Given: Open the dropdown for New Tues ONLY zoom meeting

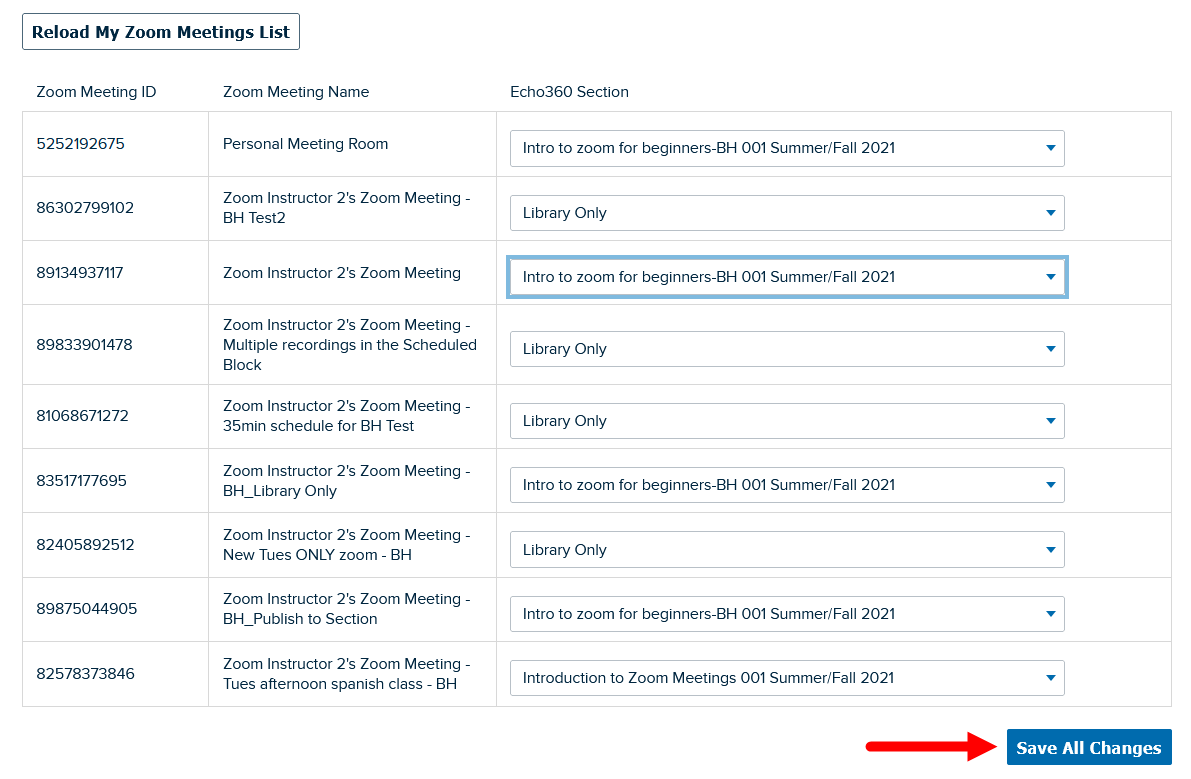Looking at the screenshot, I should tap(787, 548).
